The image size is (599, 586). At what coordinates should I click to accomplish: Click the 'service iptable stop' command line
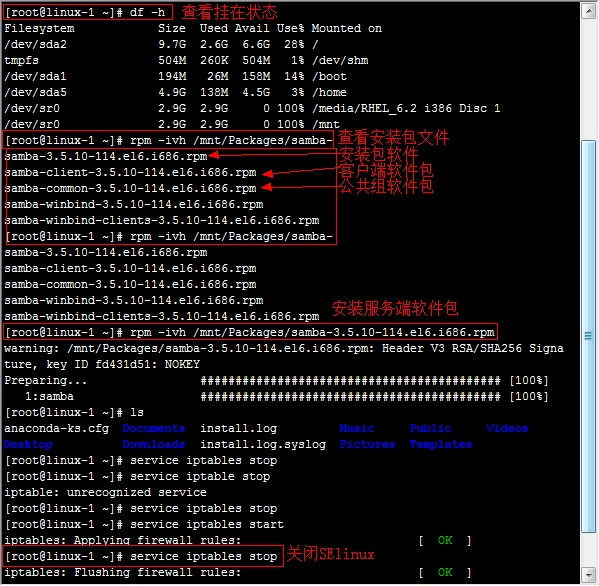138,477
